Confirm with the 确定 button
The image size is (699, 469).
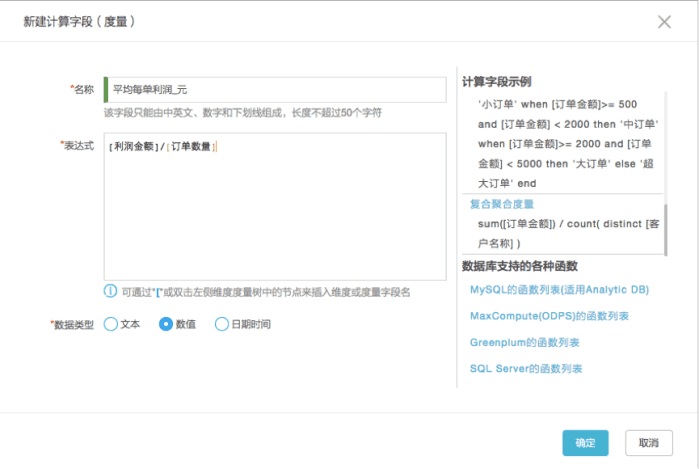(585, 443)
